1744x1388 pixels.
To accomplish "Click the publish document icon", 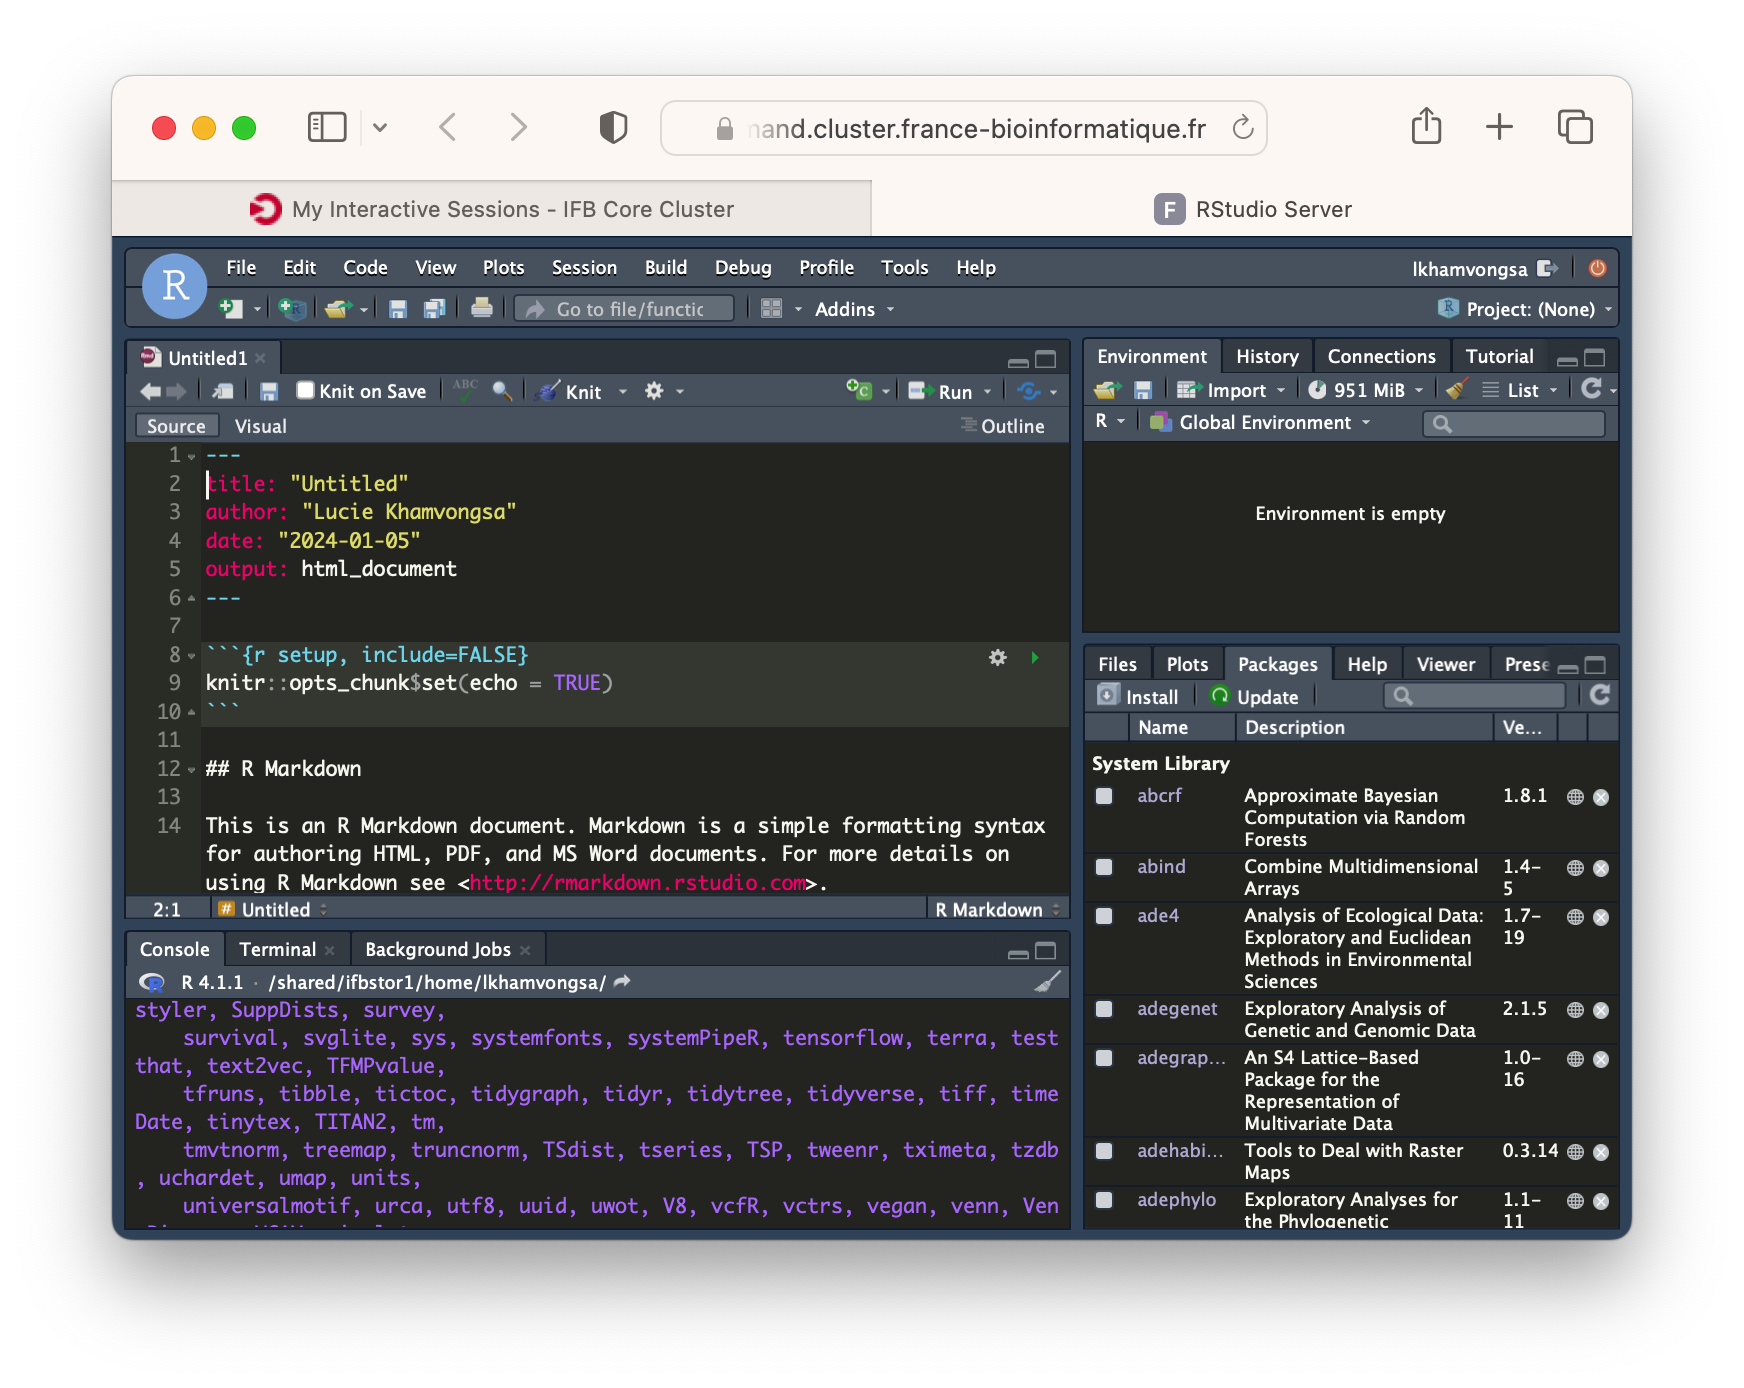I will pyautogui.click(x=1028, y=391).
